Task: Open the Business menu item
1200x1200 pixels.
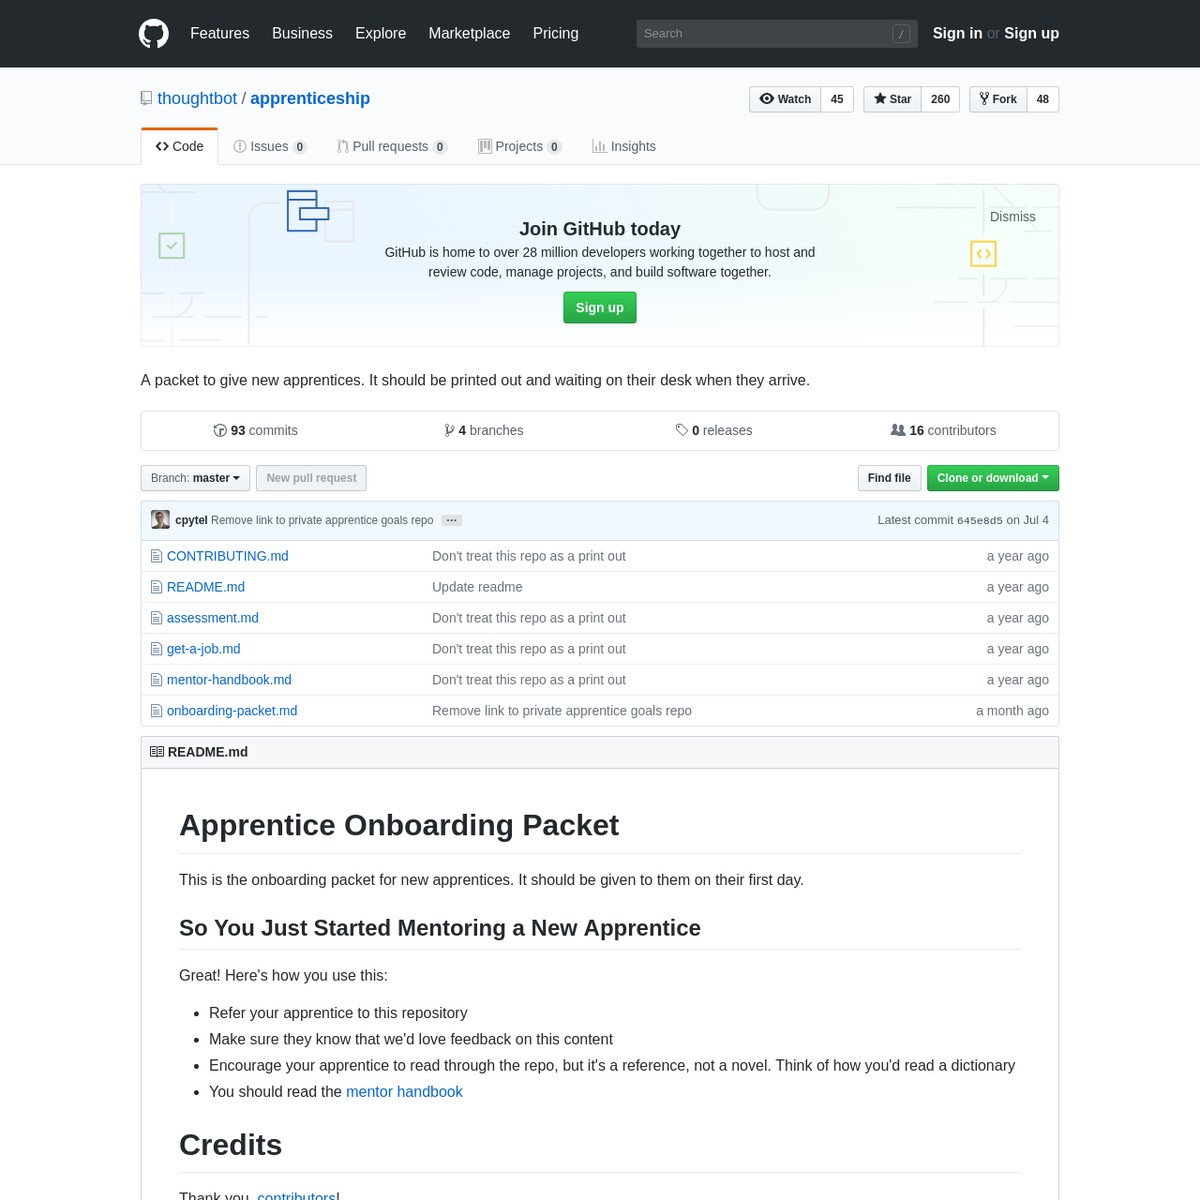Action: tap(302, 33)
